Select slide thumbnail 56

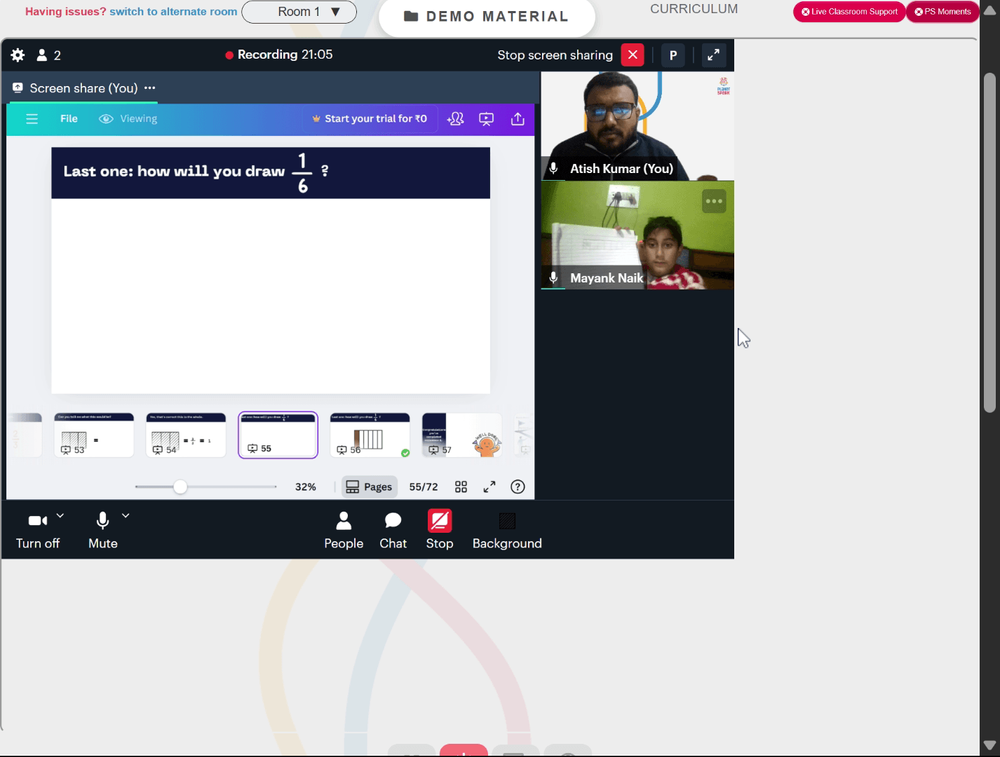[x=370, y=435]
